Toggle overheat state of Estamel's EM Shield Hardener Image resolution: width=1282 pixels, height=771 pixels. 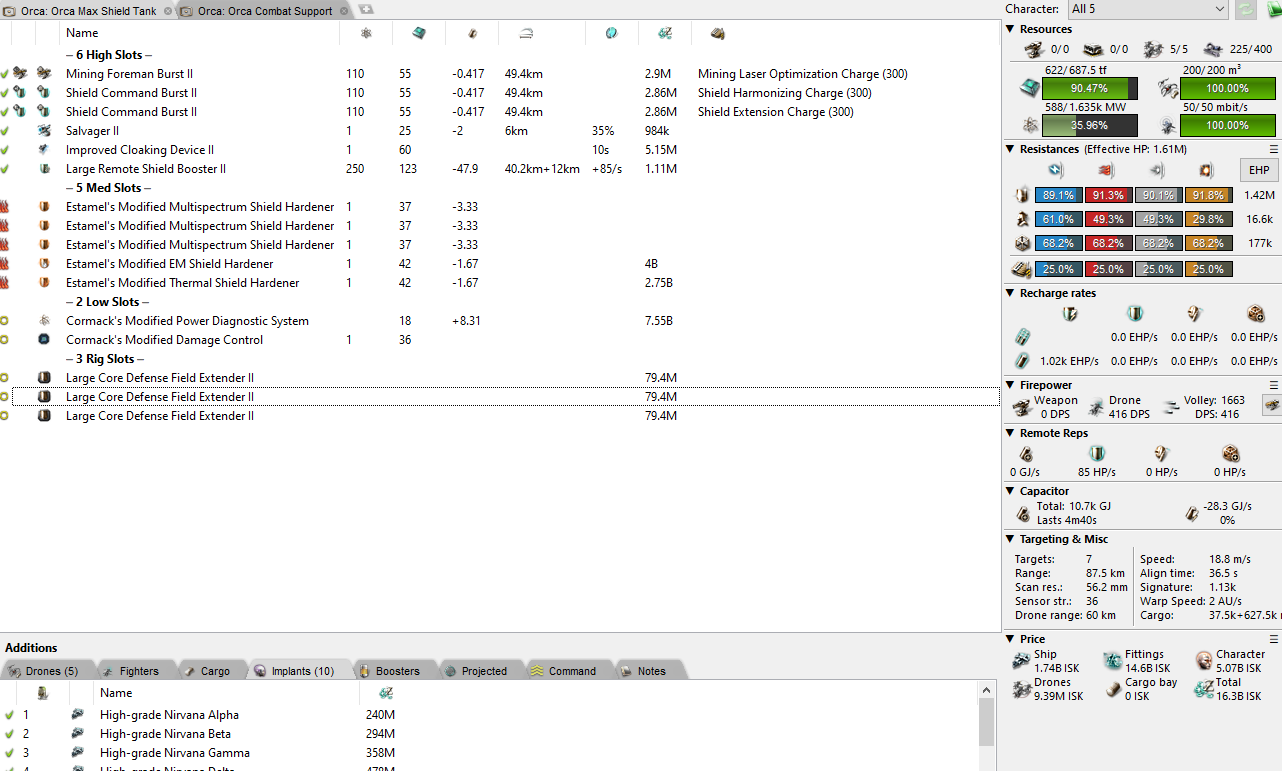tap(5, 264)
